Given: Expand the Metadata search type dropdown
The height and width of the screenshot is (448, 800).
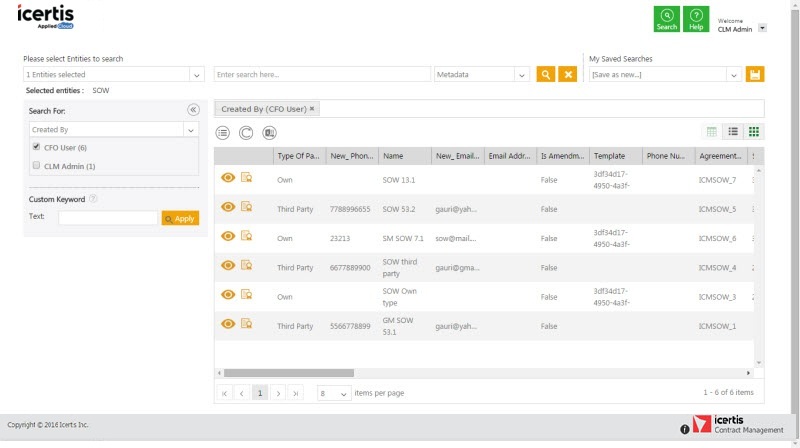Looking at the screenshot, I should click(x=521, y=75).
